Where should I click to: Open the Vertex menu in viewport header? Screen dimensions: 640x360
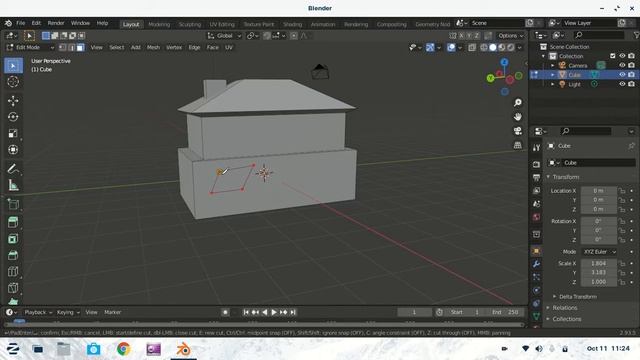click(174, 47)
